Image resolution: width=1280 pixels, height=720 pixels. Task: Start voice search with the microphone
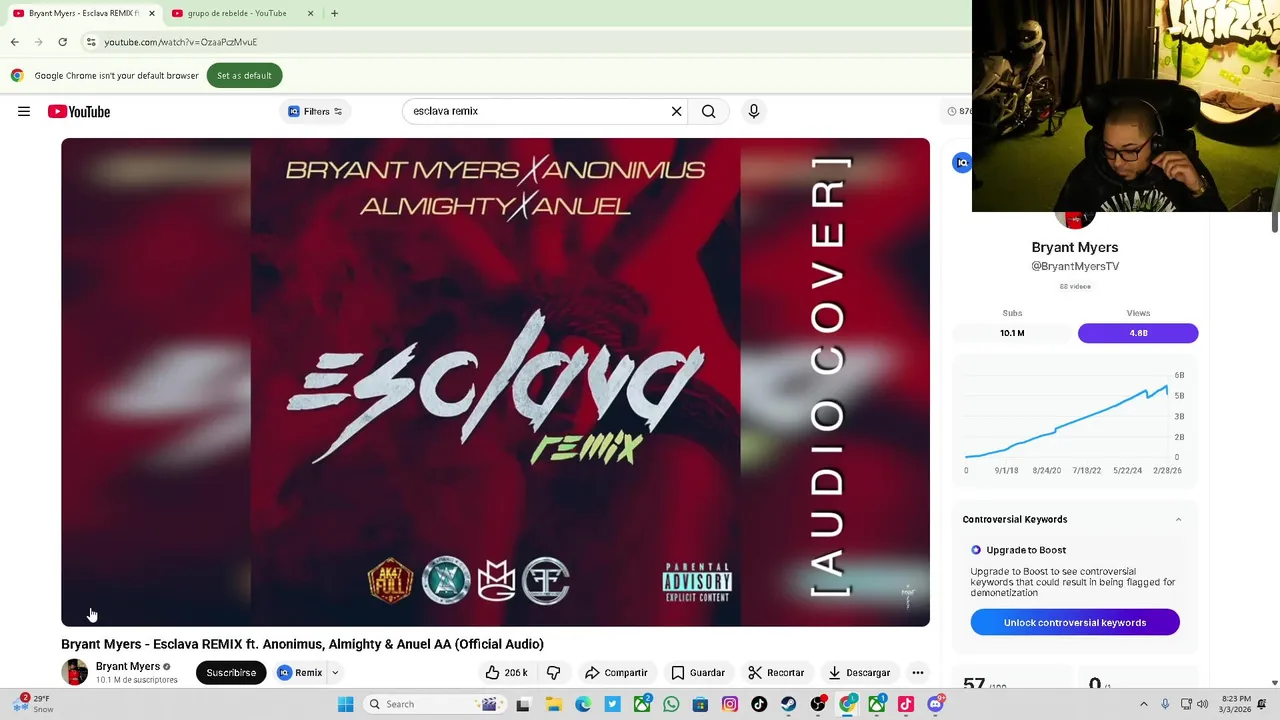click(754, 111)
